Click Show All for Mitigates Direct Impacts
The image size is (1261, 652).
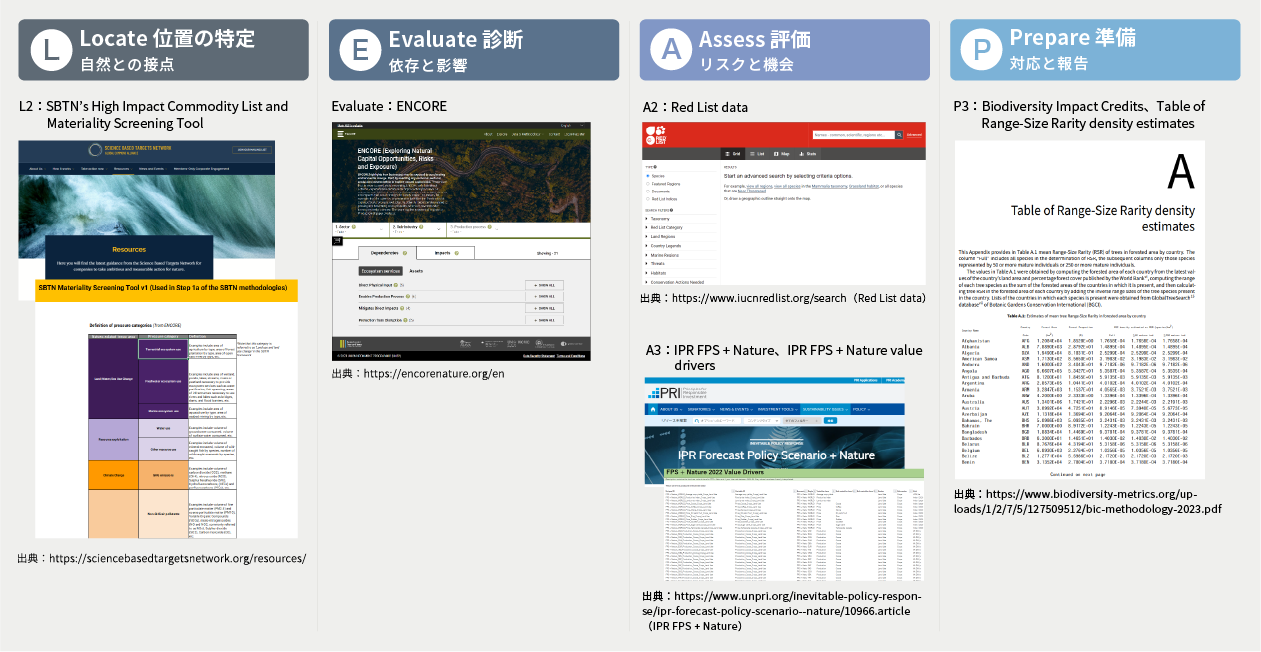coord(544,308)
